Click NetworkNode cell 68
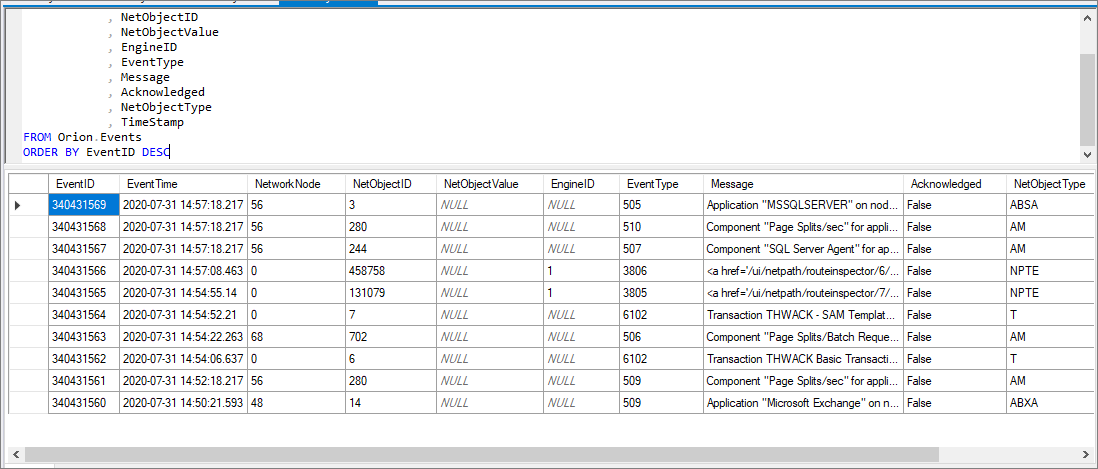Viewport: 1098px width, 469px height. (296, 337)
